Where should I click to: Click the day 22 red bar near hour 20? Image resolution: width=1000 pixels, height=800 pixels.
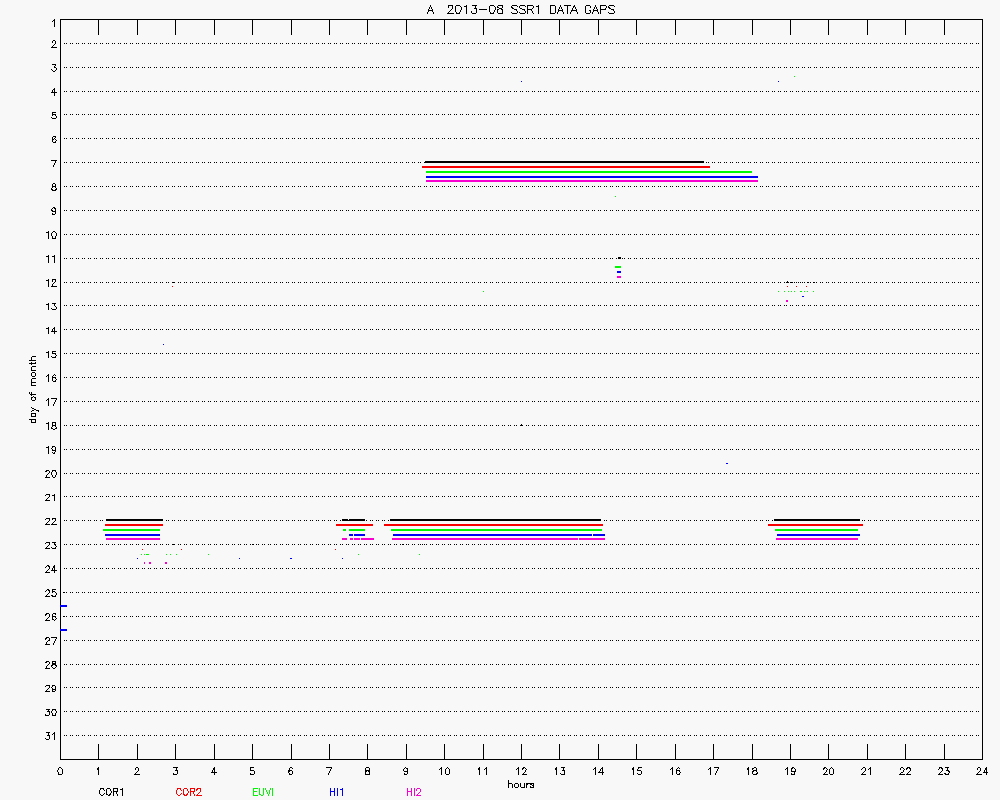(x=815, y=525)
